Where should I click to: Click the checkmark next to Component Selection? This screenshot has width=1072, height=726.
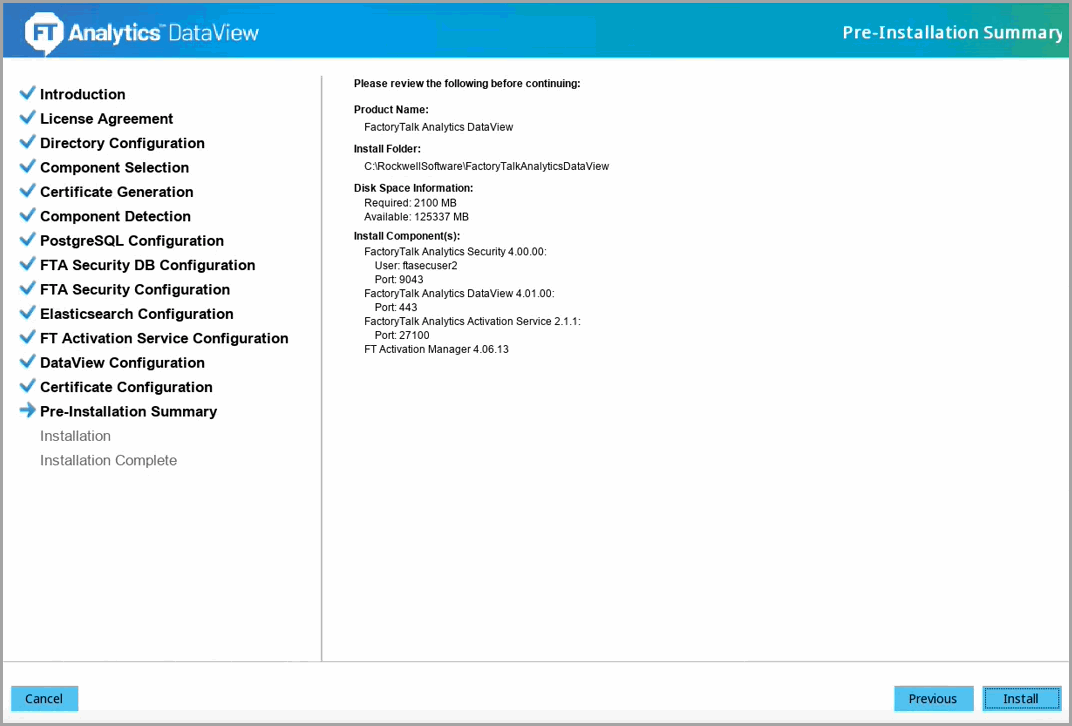click(x=27, y=167)
